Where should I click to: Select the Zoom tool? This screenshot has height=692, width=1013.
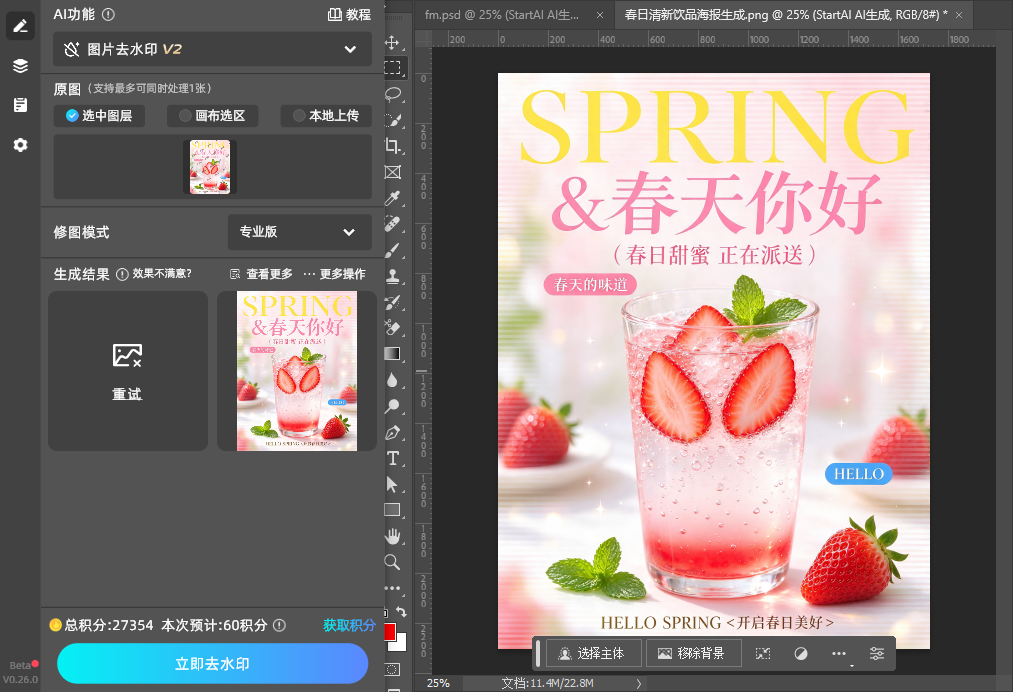(392, 561)
